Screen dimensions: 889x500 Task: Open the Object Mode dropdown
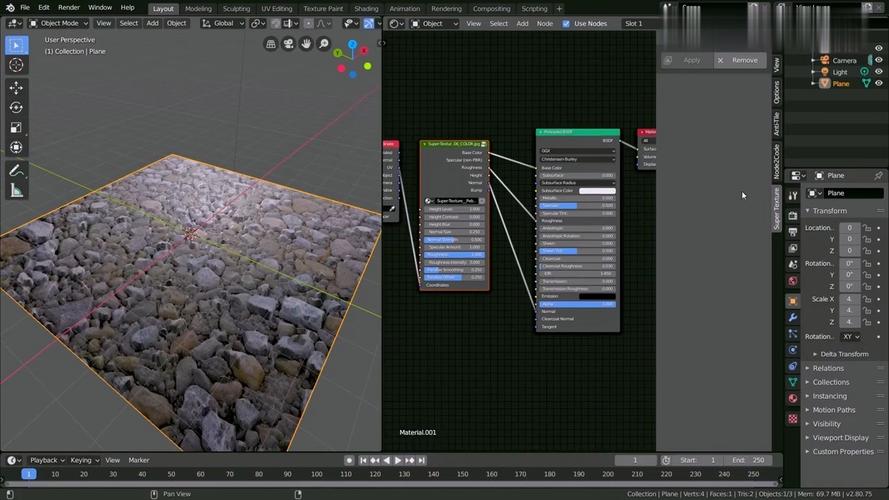tap(58, 23)
